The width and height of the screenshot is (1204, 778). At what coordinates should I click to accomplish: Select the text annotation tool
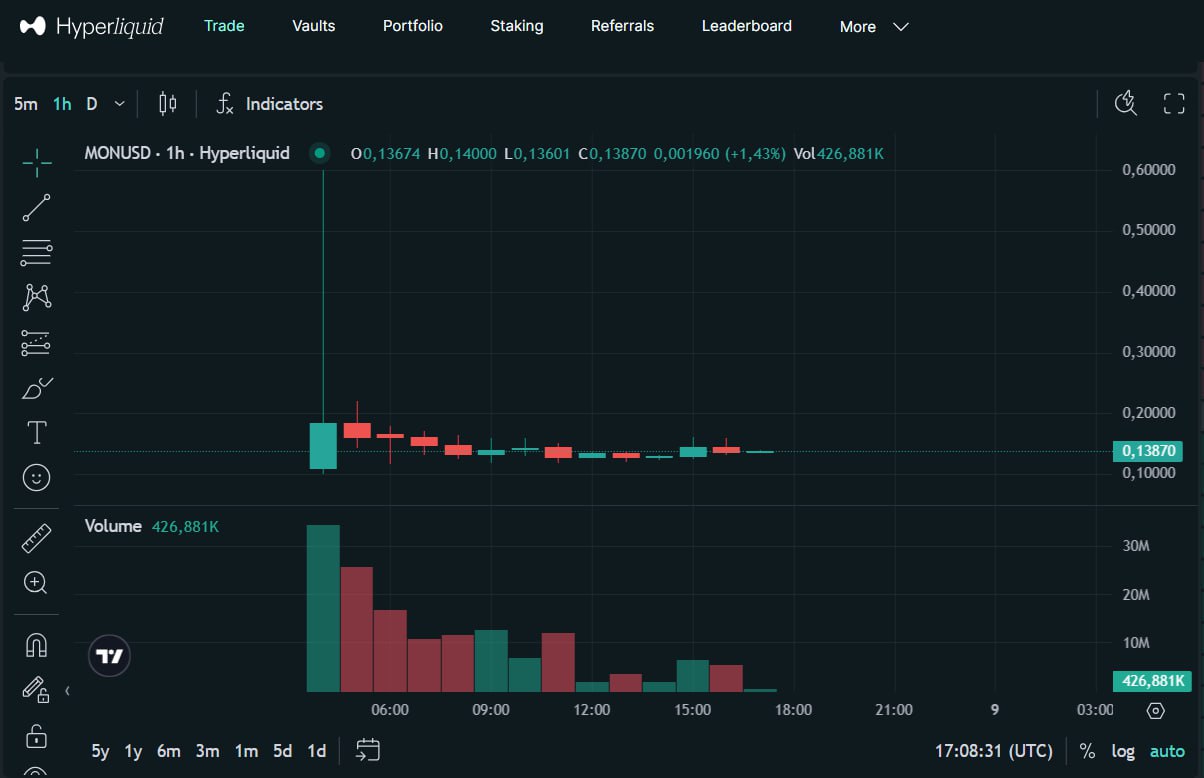click(x=36, y=433)
